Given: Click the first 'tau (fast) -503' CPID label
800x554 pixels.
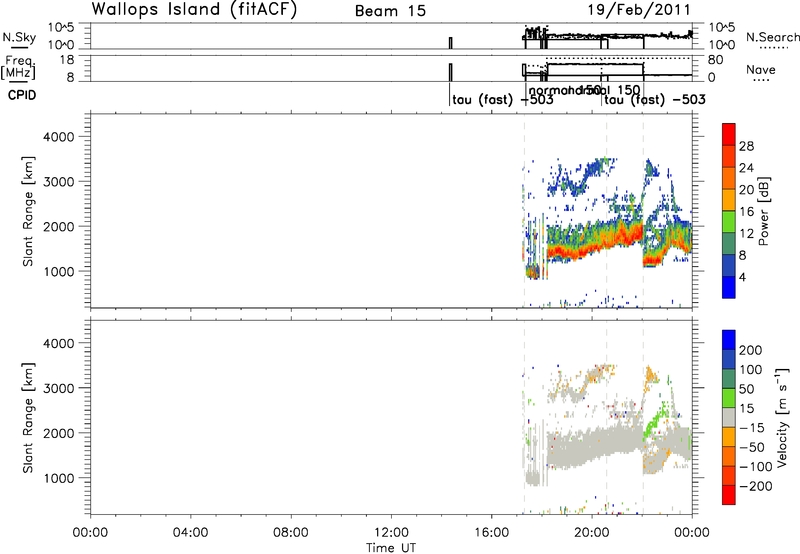Looking at the screenshot, I should pyautogui.click(x=503, y=99).
